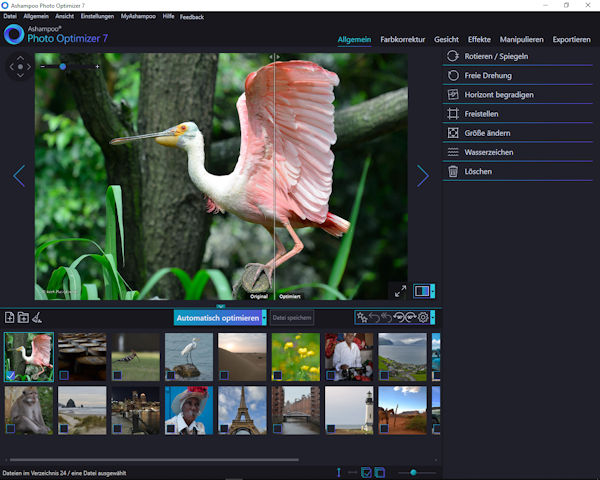The image size is (600, 480).
Task: Open the Feedback menu
Action: point(192,17)
